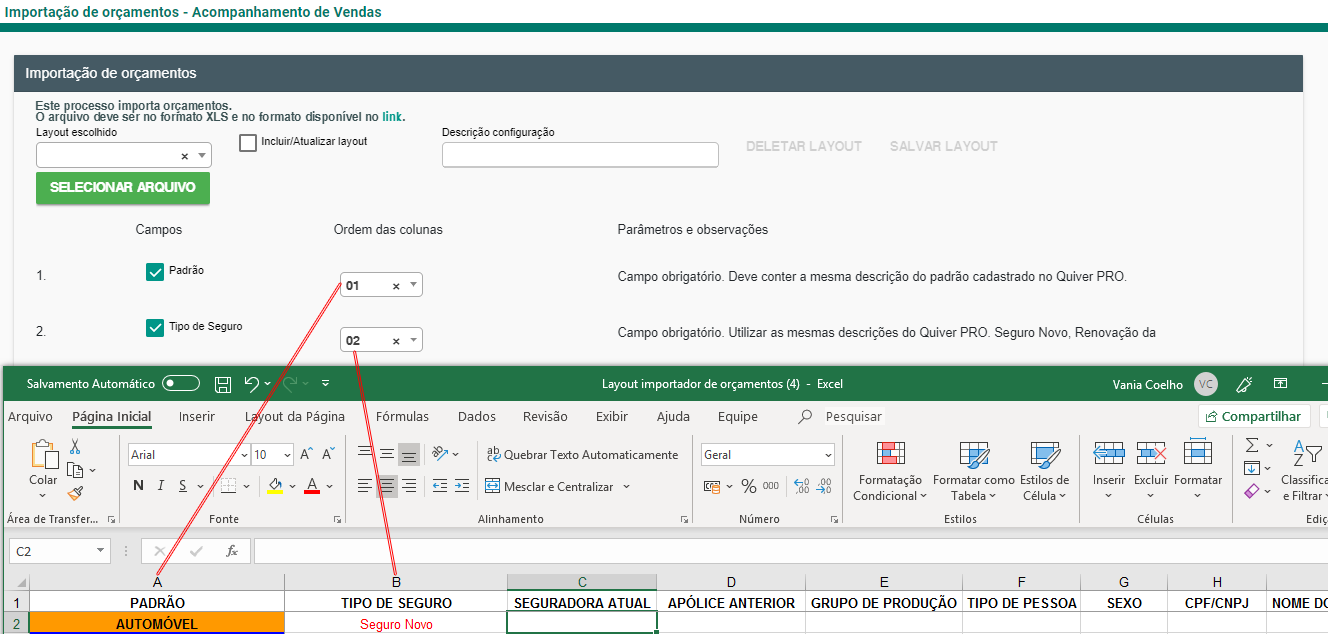Switch to the Fórmulas ribbon tab
The image size is (1328, 634).
point(402,417)
